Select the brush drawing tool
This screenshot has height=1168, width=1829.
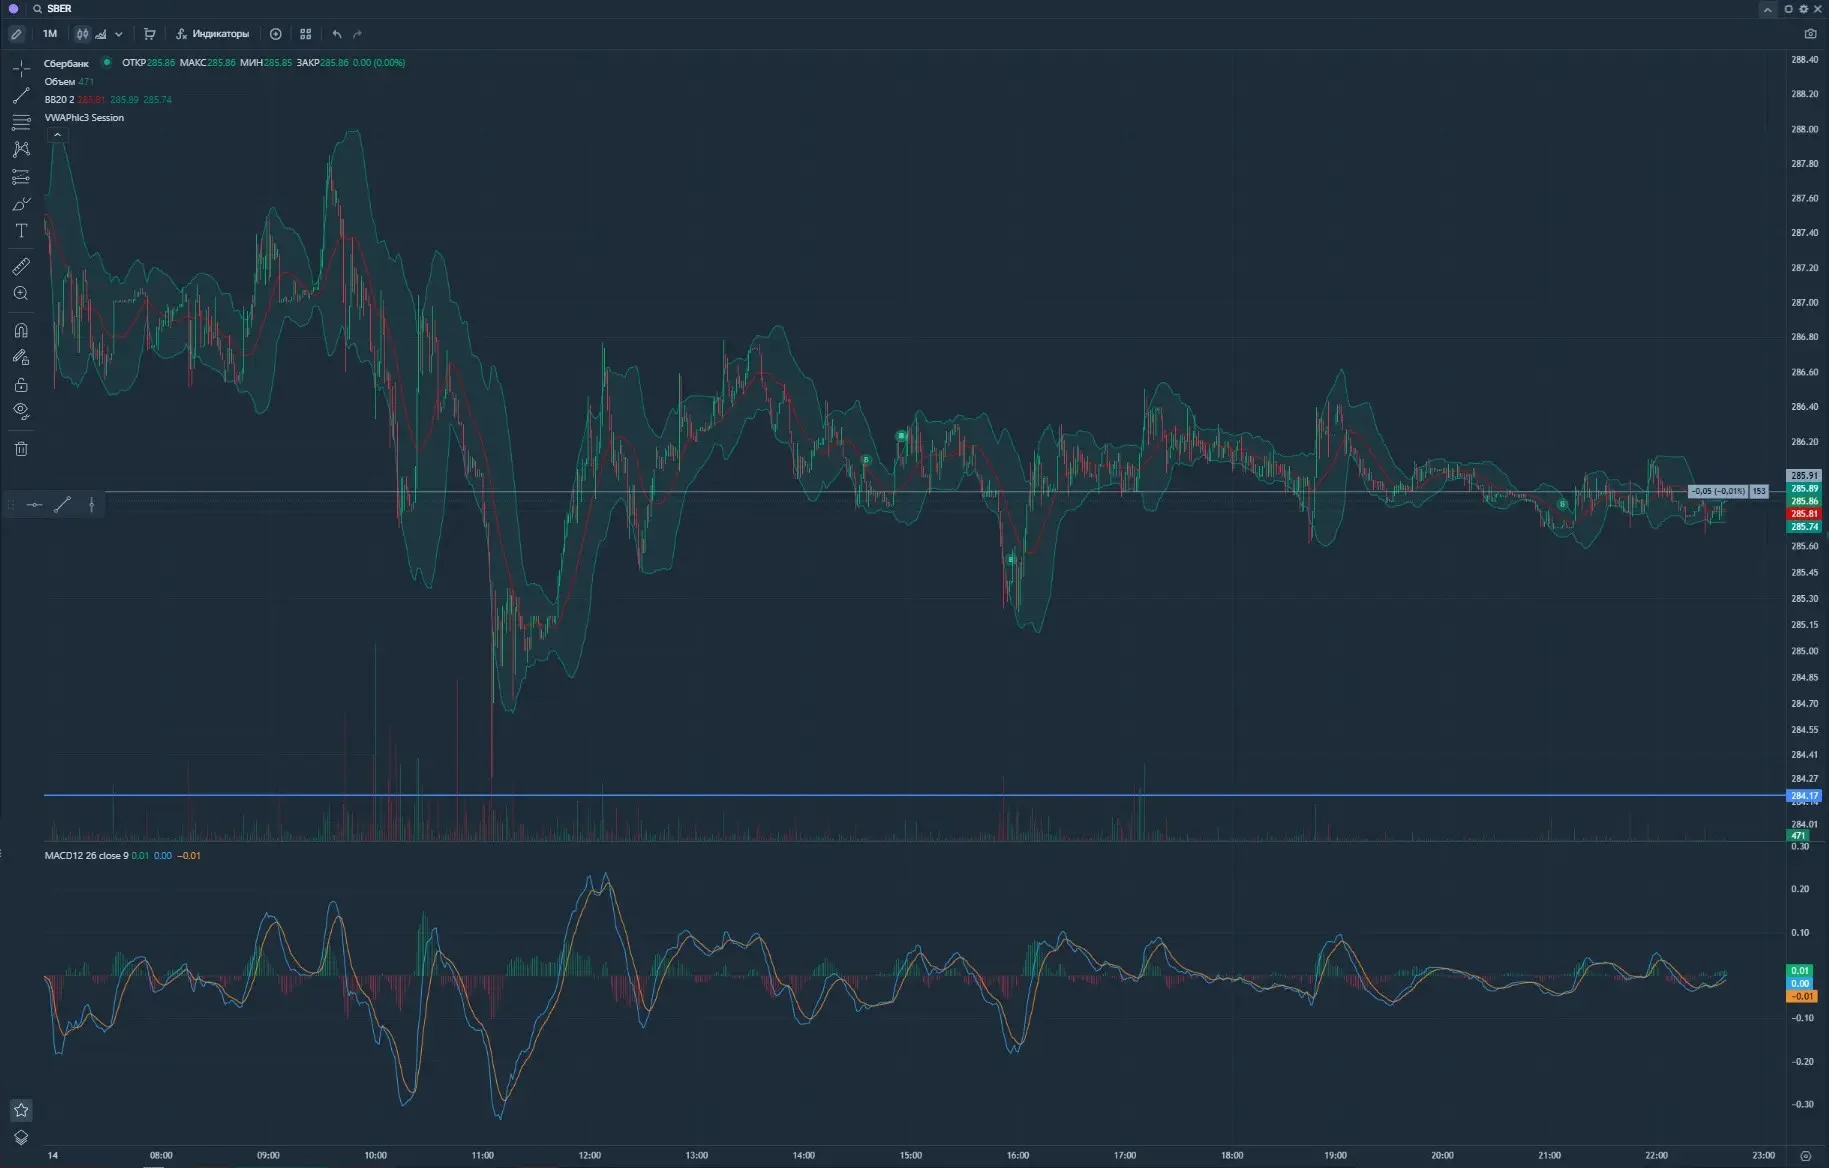tap(21, 204)
